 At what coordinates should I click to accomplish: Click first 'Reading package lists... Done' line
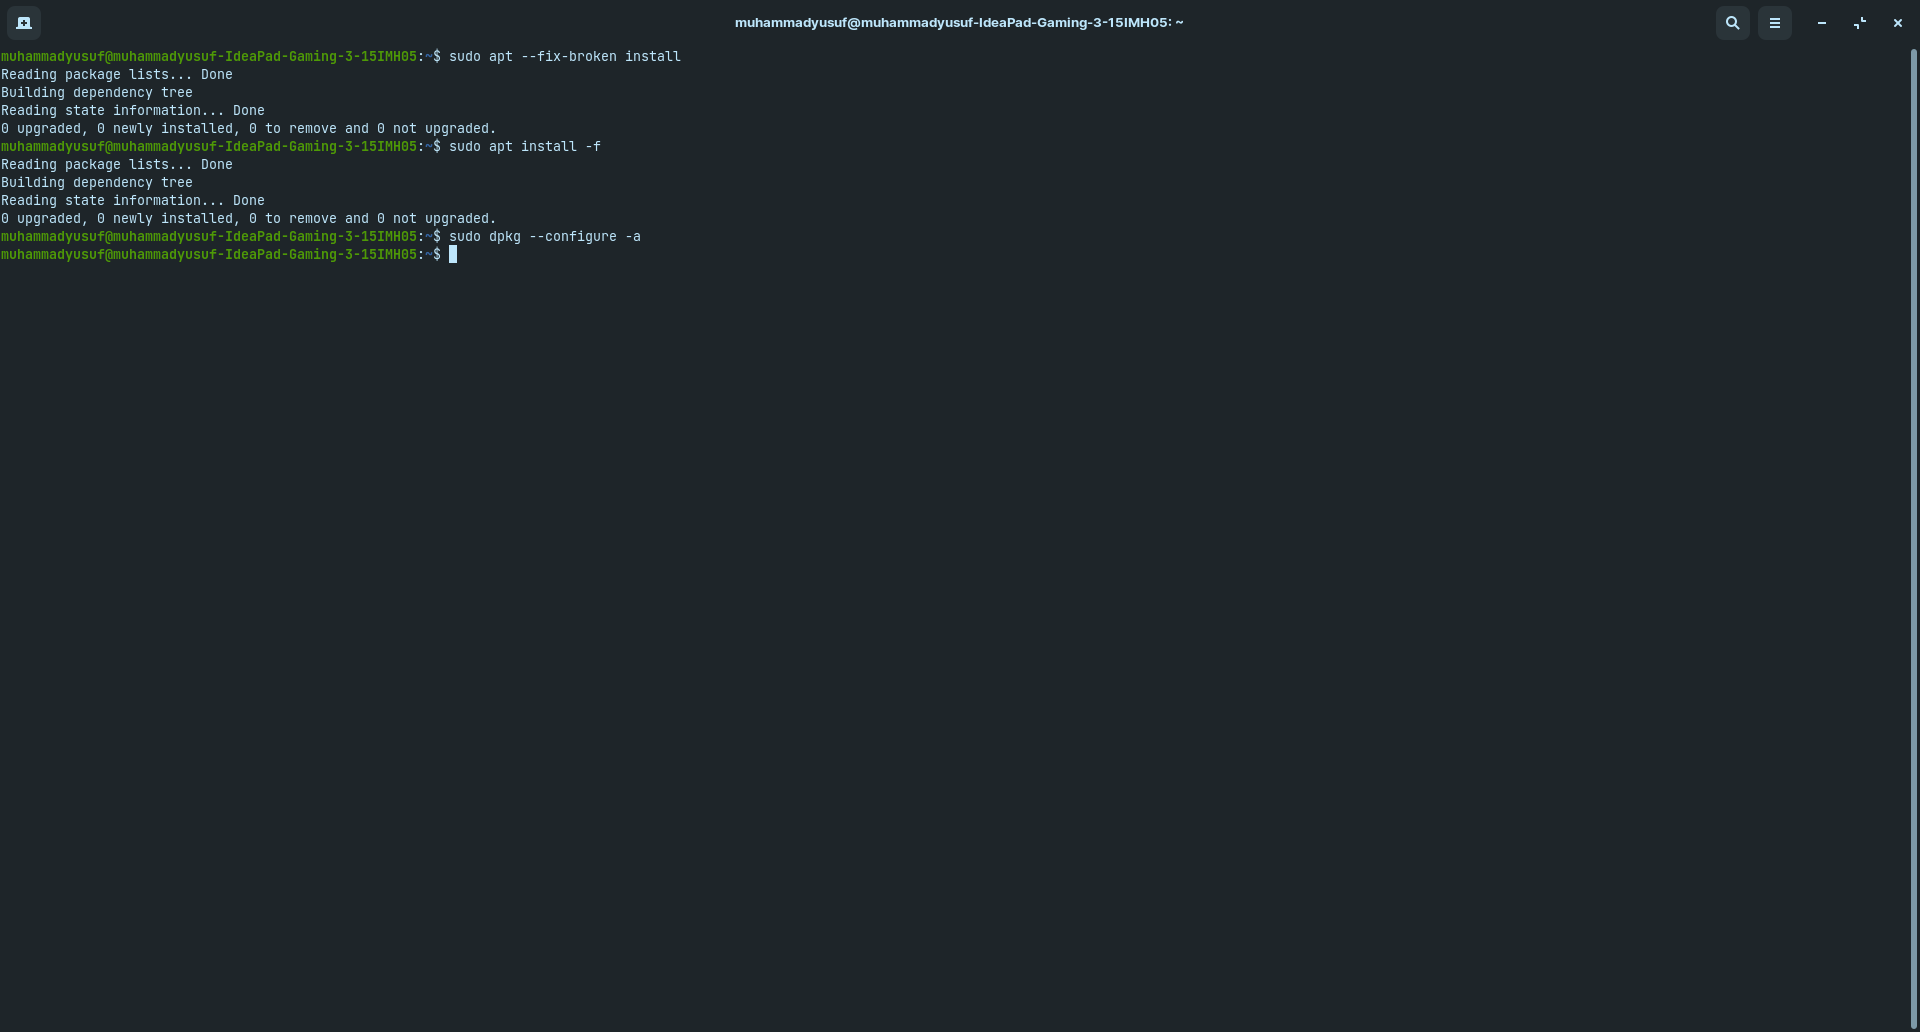point(117,74)
